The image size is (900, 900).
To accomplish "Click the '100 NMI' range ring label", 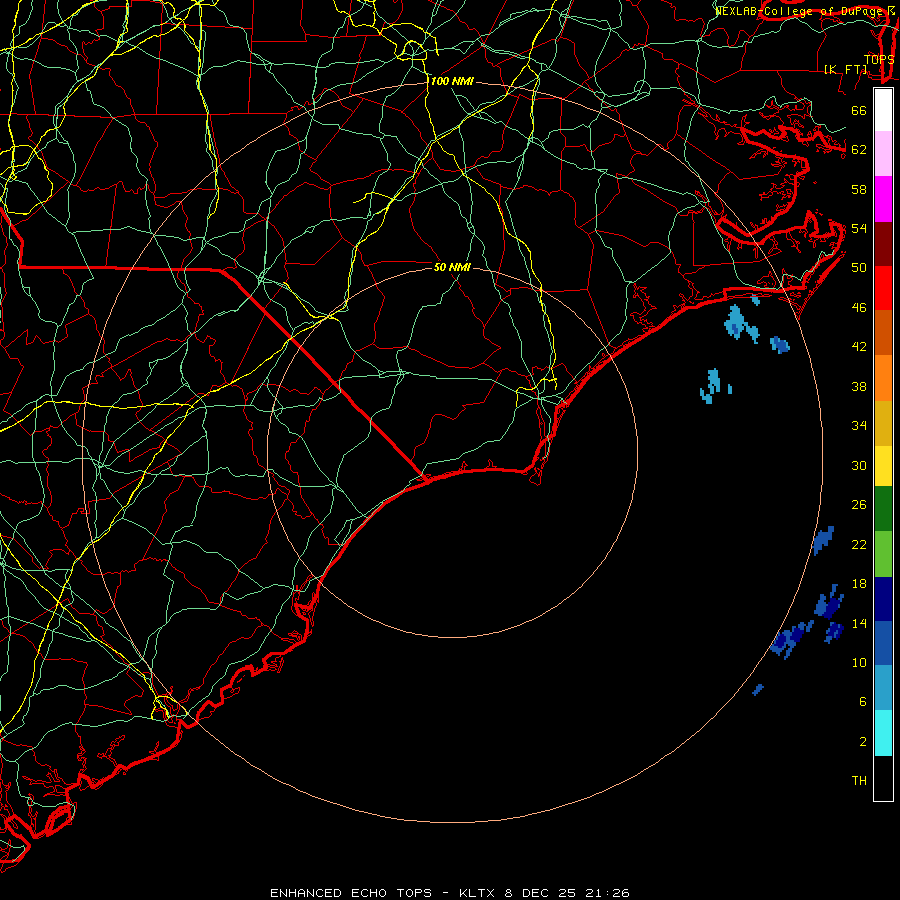I will click(452, 82).
